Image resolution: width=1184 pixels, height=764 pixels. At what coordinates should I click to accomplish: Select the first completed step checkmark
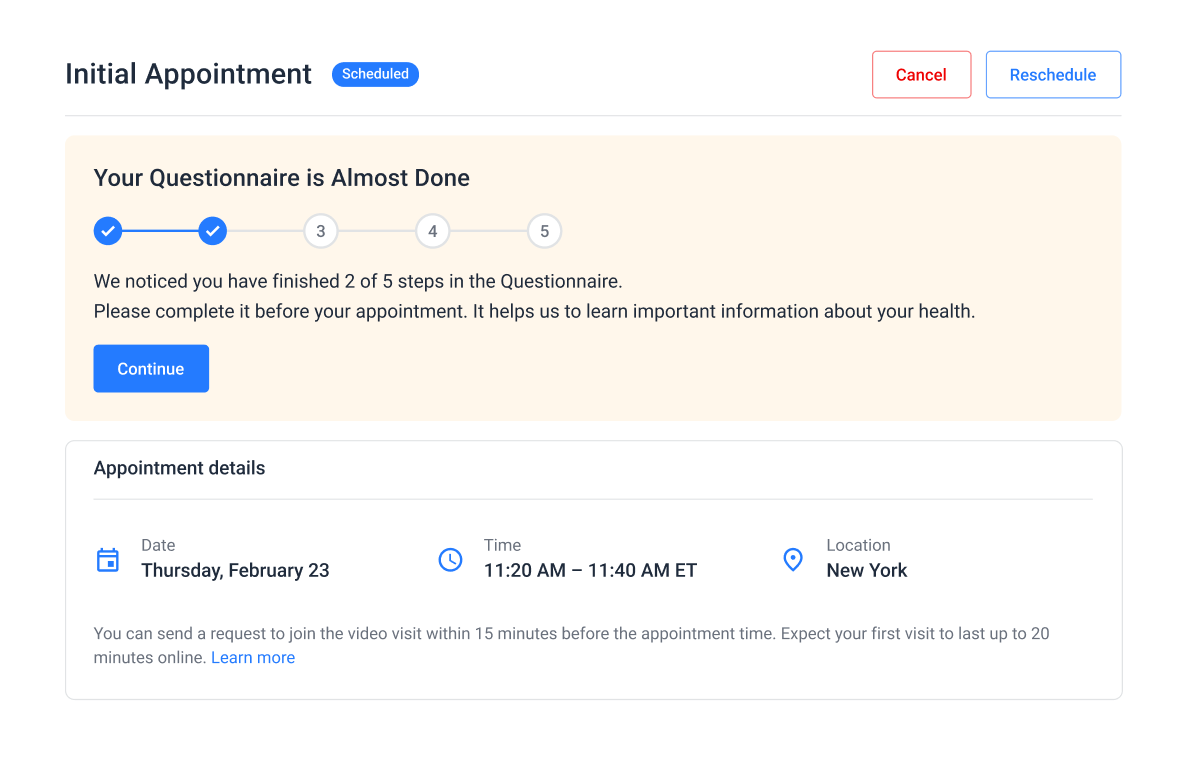[108, 231]
